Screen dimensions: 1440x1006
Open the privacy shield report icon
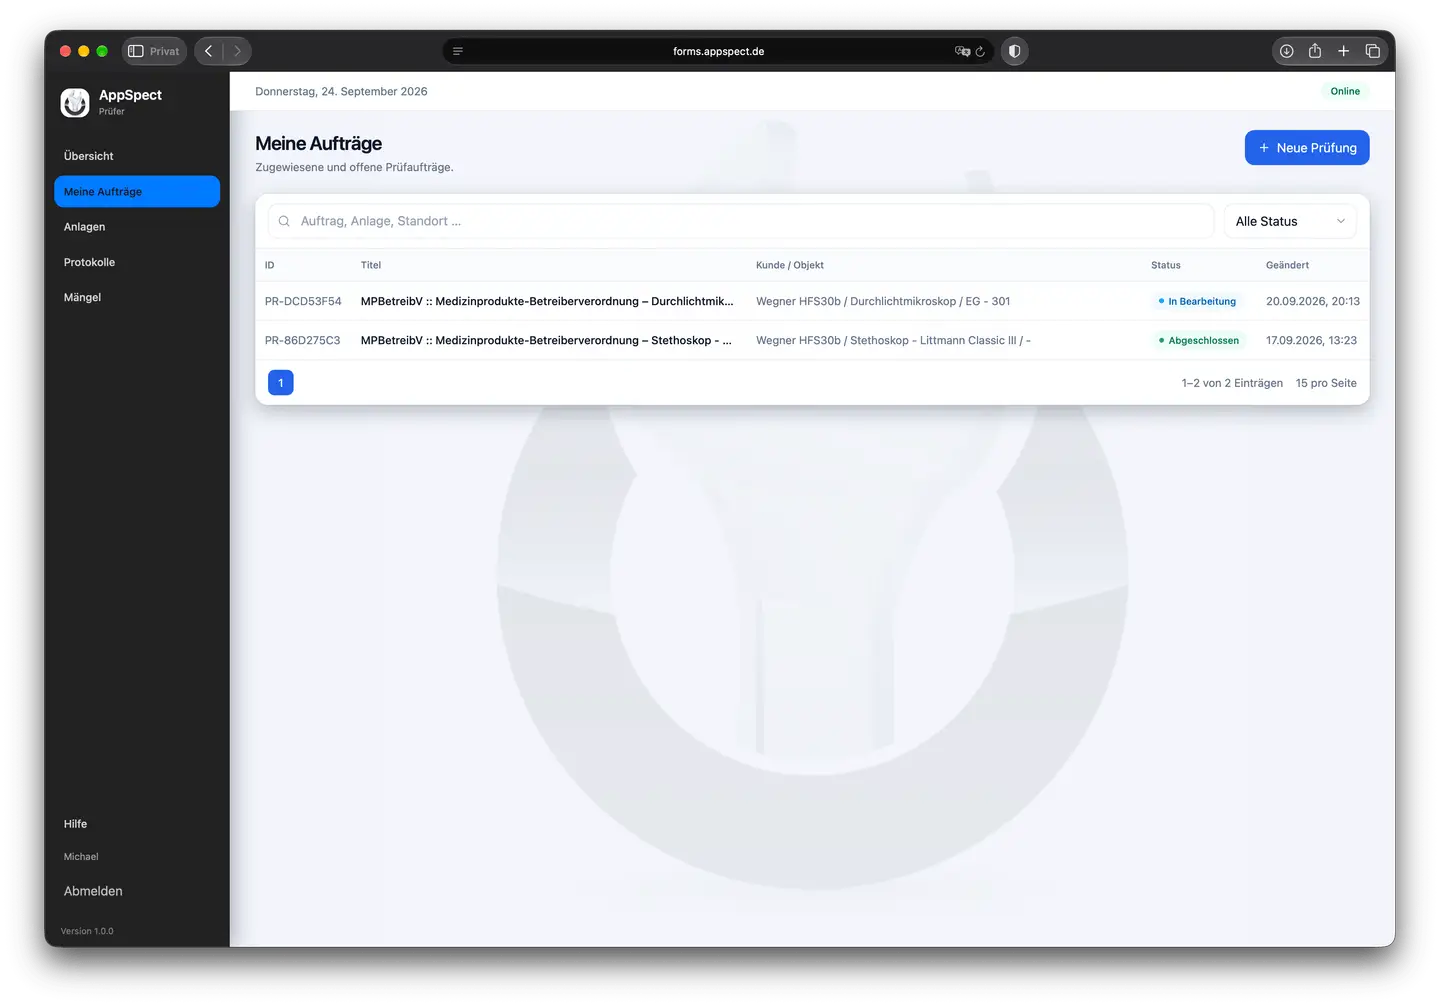[1014, 51]
